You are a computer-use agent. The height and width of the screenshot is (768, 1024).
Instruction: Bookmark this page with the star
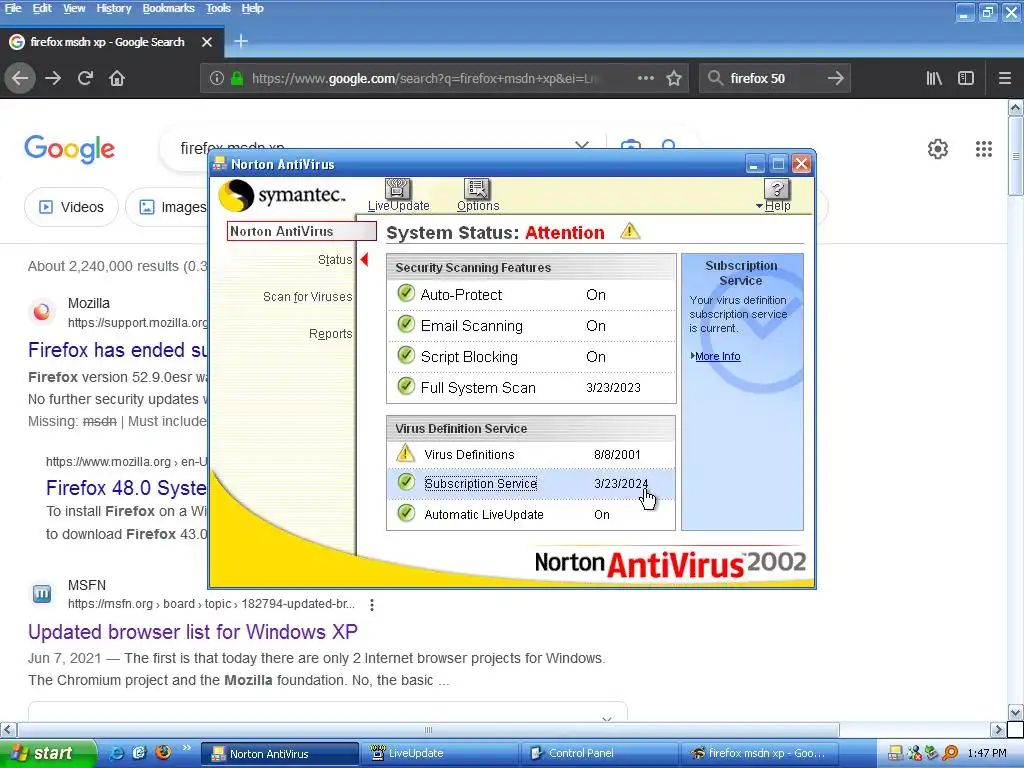coord(674,78)
